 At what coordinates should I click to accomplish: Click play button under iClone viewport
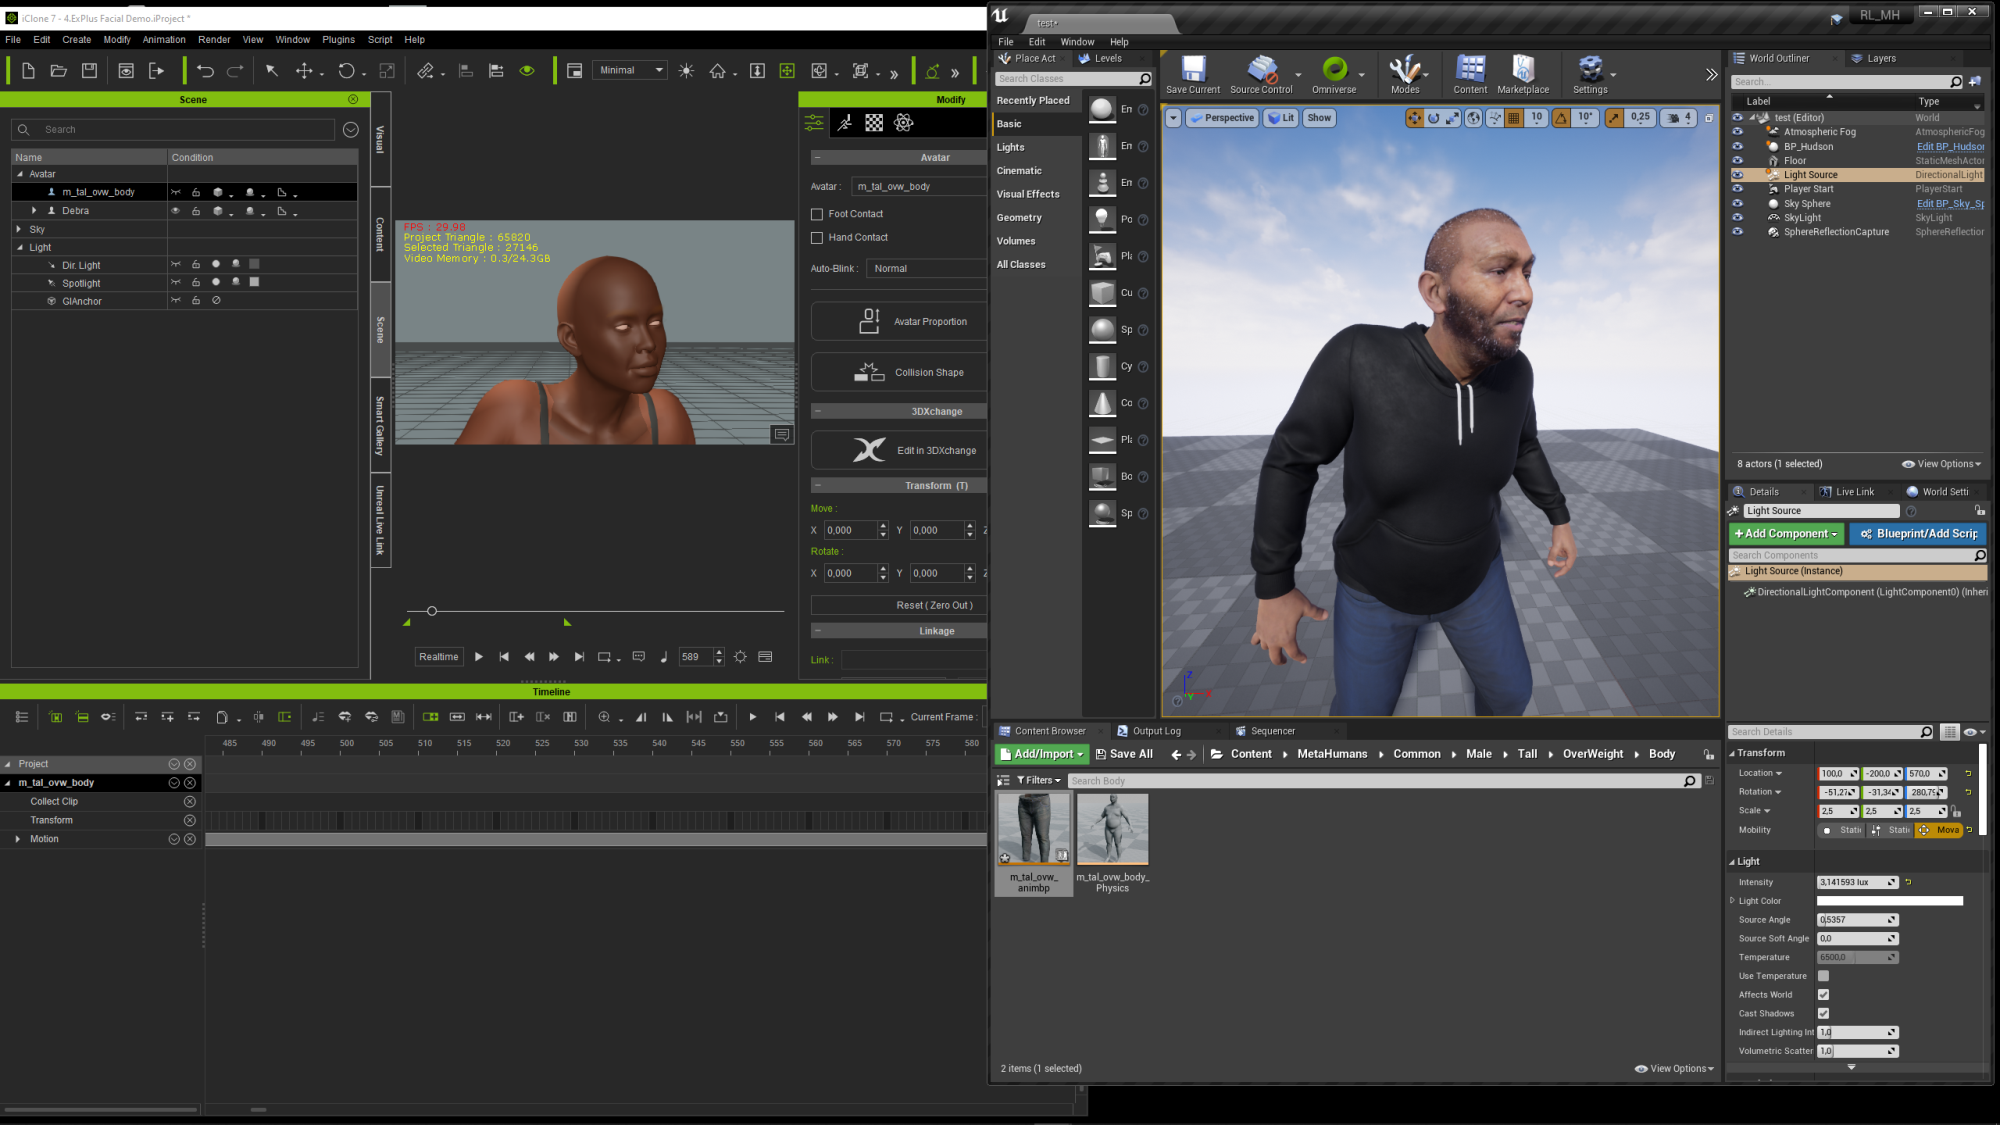click(479, 657)
